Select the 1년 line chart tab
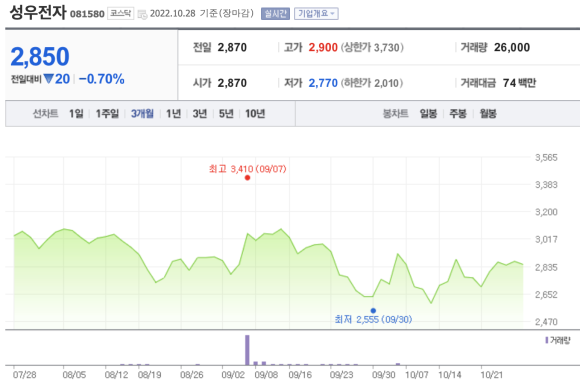580x392 pixels. (x=173, y=114)
